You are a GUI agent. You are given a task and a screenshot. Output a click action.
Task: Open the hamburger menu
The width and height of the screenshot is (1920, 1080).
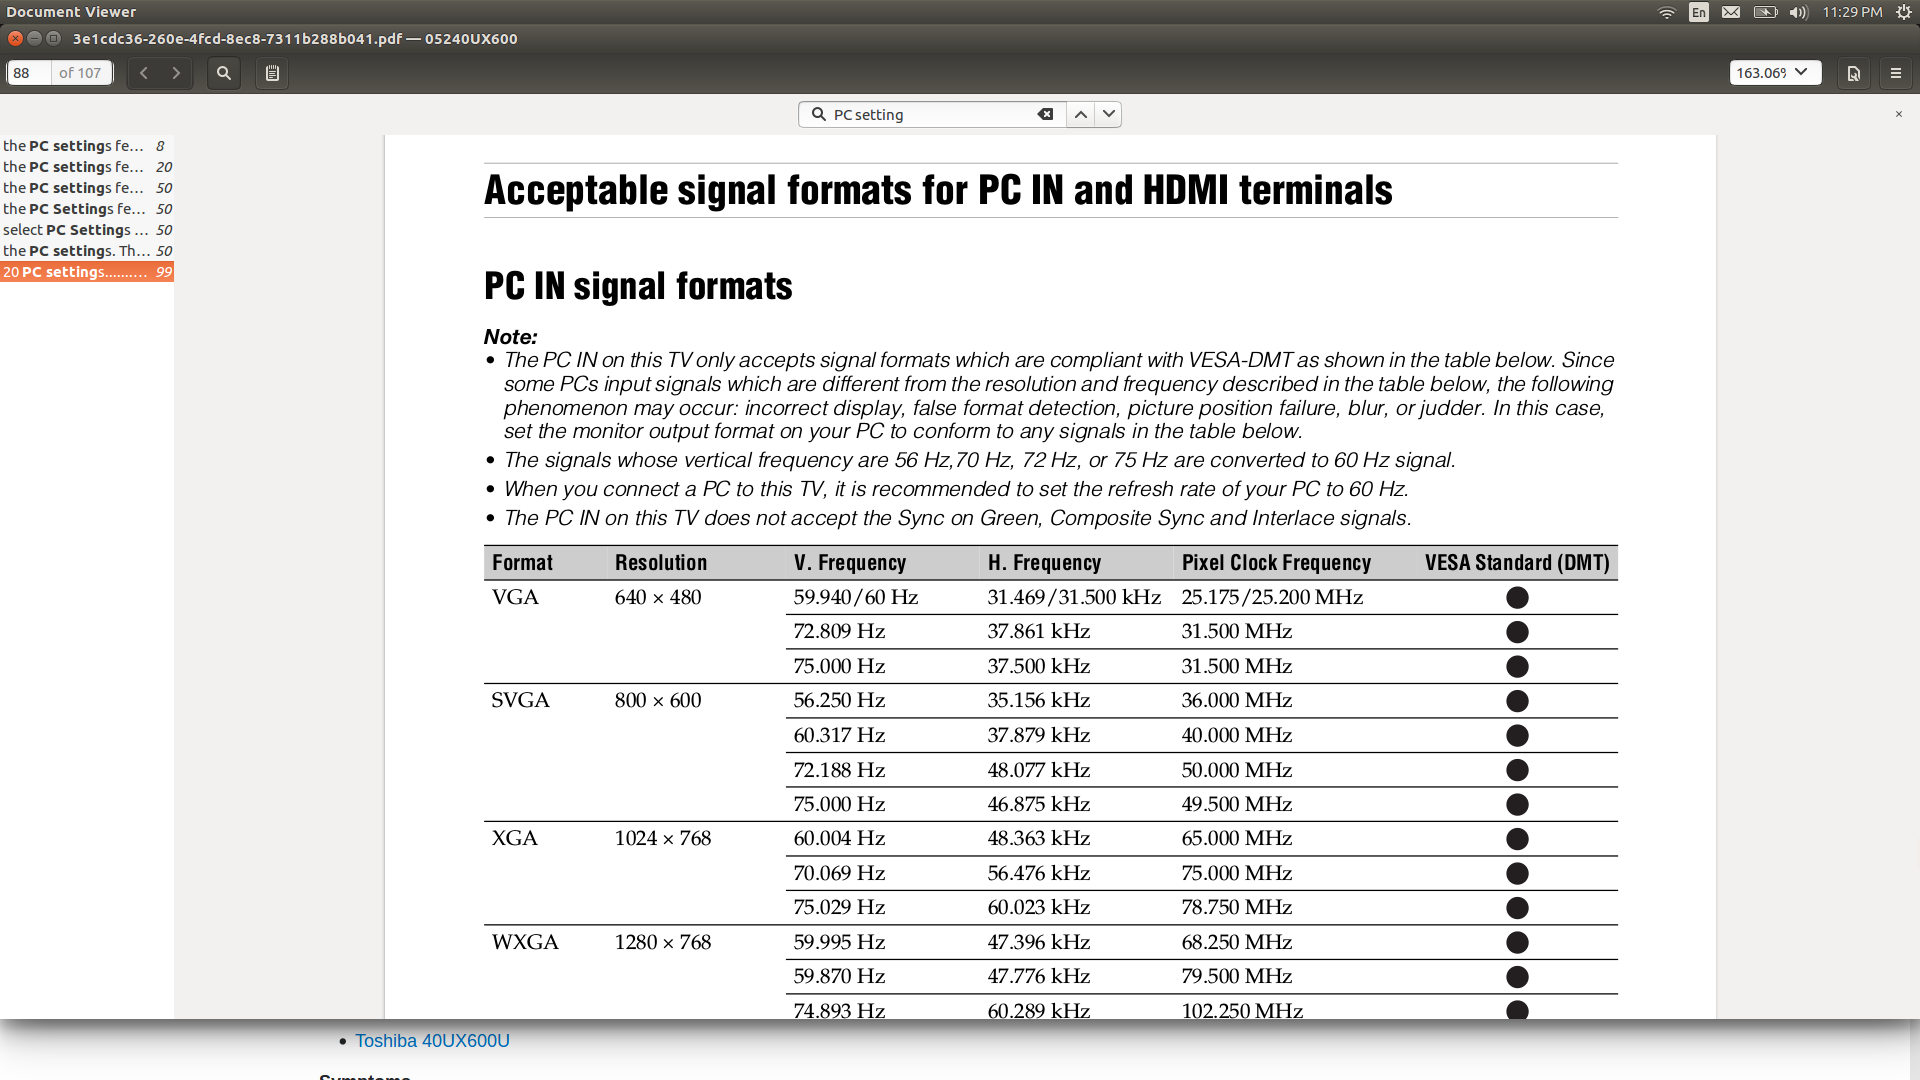click(x=1895, y=73)
